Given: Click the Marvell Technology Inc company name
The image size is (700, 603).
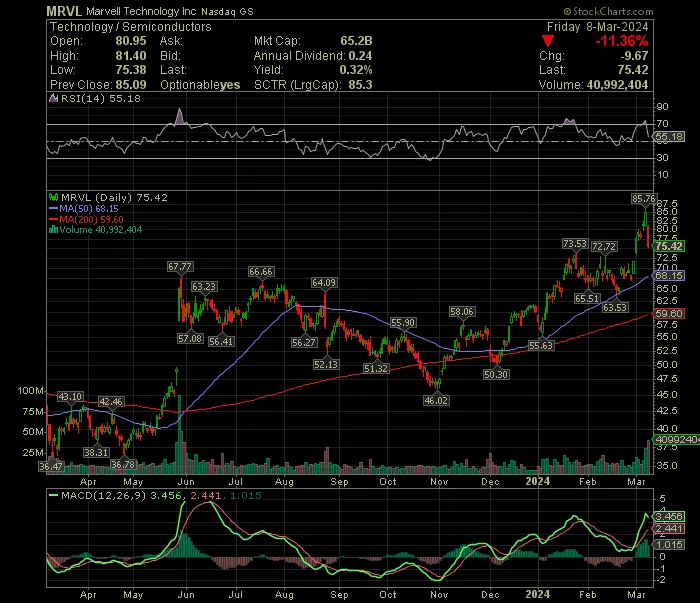Looking at the screenshot, I should [141, 11].
